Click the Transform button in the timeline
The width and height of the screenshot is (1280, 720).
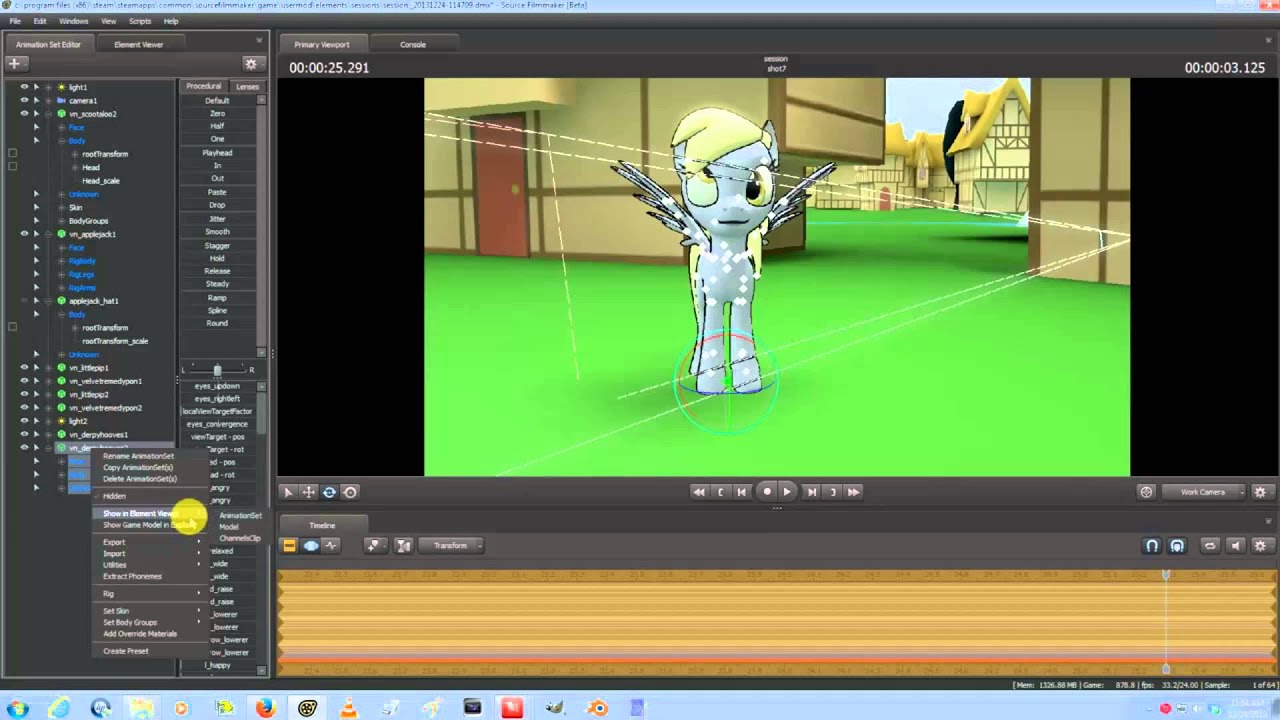coord(450,546)
